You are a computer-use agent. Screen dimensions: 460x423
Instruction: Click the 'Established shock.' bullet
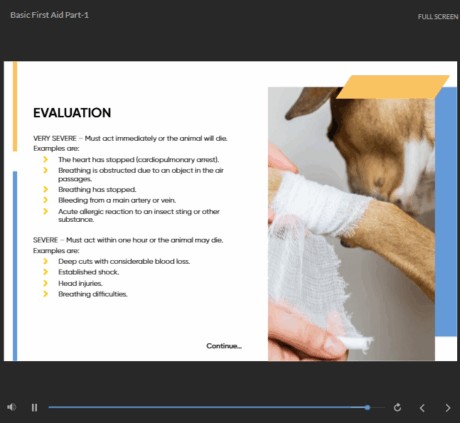(x=89, y=272)
